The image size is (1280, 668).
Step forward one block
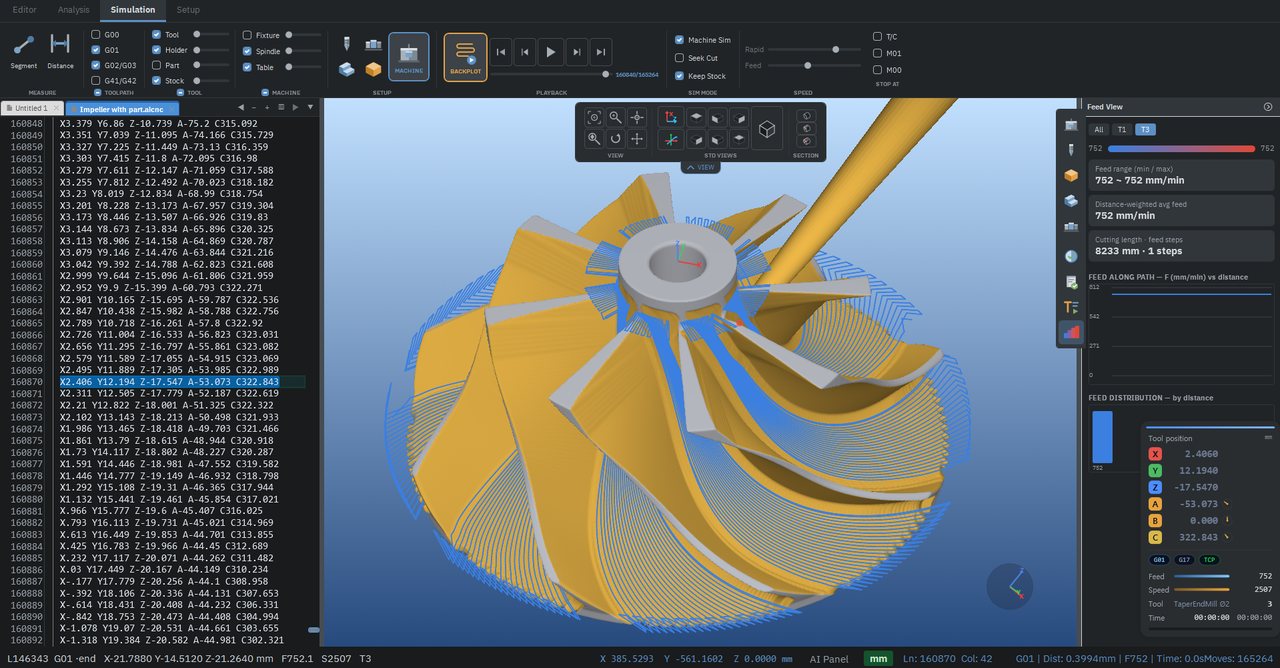pos(576,53)
